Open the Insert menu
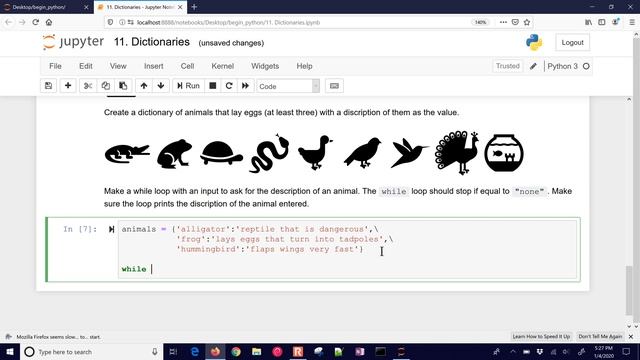The image size is (640, 360). [x=153, y=66]
